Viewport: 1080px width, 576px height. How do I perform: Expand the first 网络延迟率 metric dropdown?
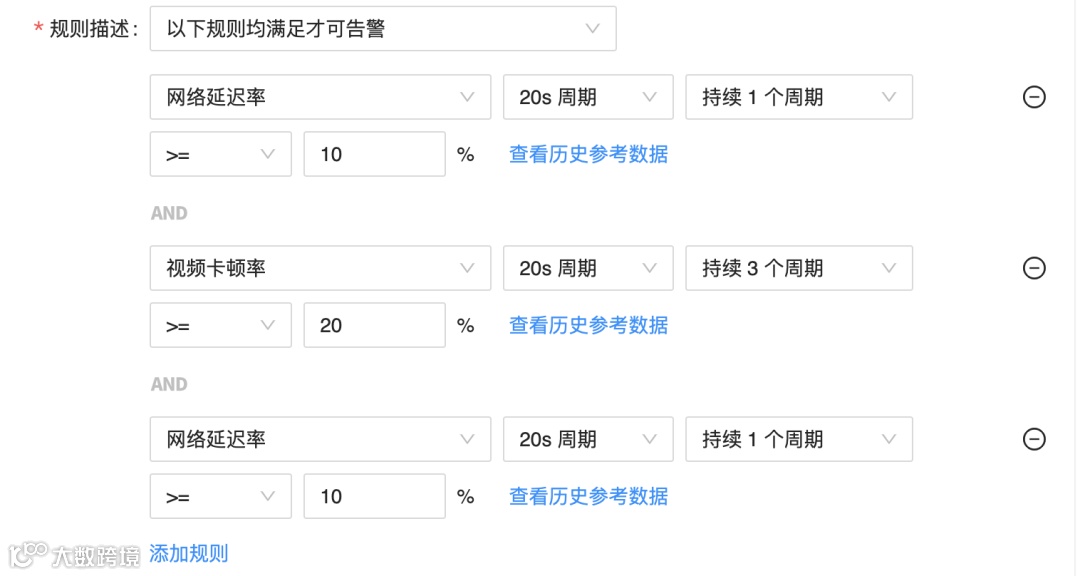320,97
